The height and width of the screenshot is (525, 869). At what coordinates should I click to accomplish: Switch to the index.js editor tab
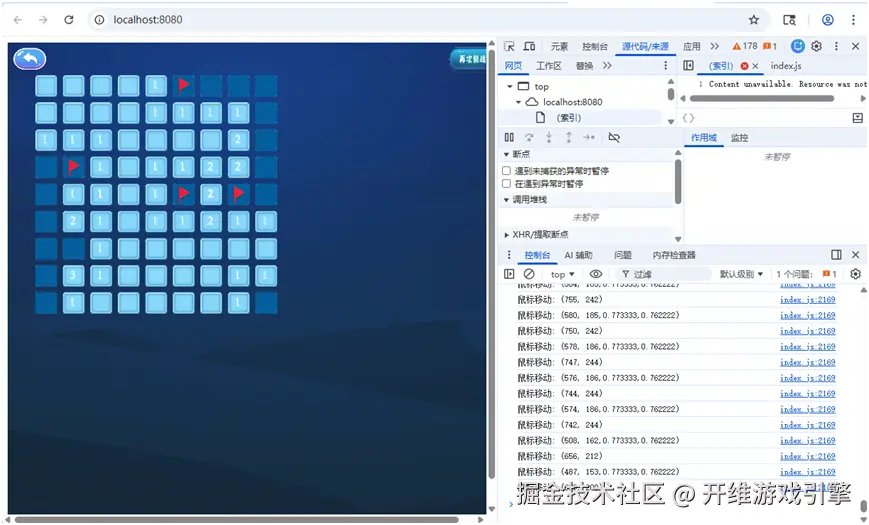(x=786, y=65)
